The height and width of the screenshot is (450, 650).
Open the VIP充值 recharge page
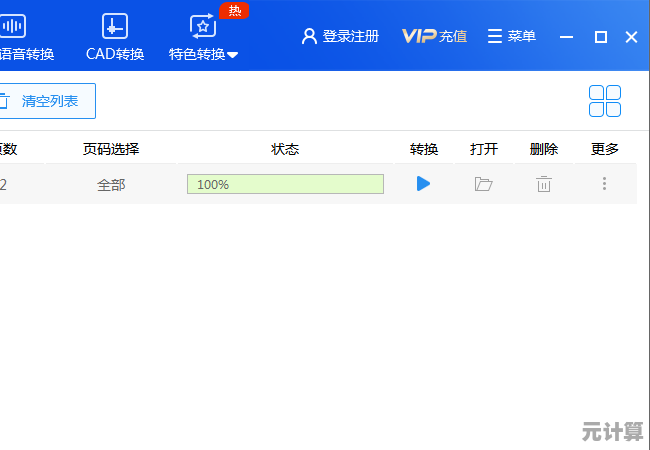point(434,36)
